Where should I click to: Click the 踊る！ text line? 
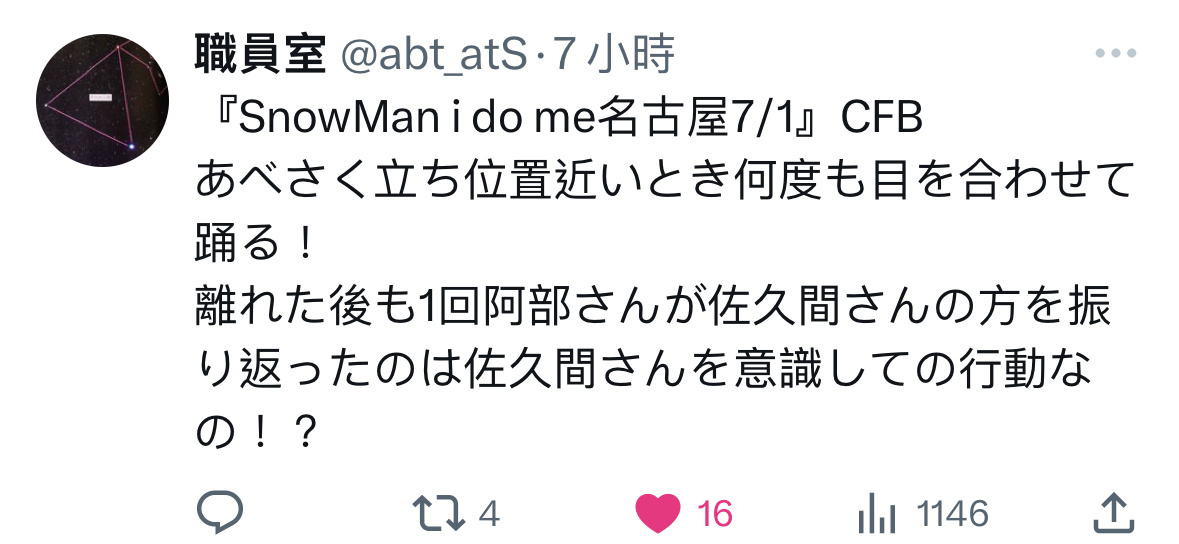[x=254, y=244]
